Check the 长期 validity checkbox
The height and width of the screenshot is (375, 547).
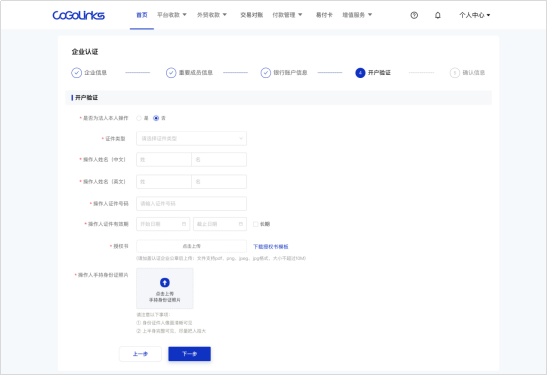coord(256,224)
